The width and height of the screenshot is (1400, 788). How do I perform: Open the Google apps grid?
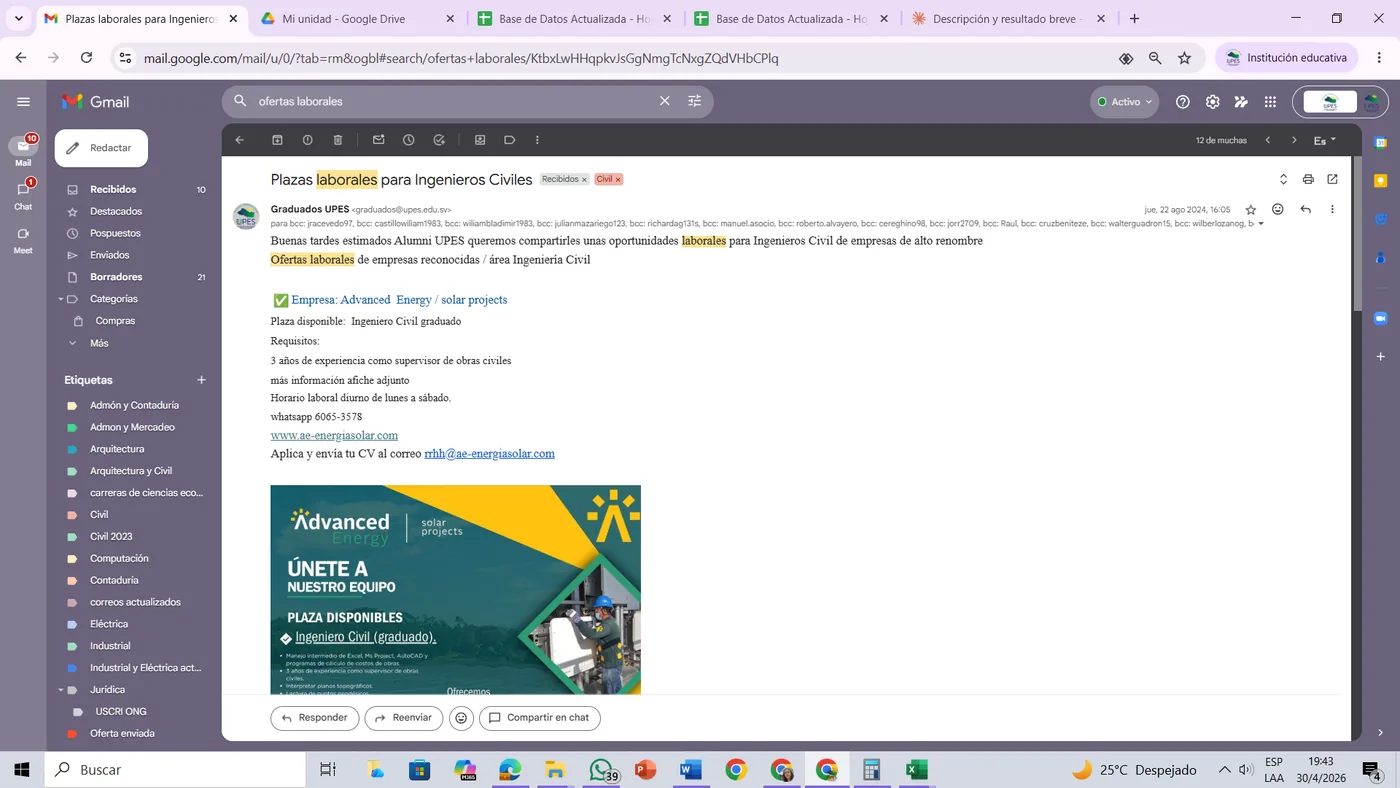click(x=1270, y=101)
